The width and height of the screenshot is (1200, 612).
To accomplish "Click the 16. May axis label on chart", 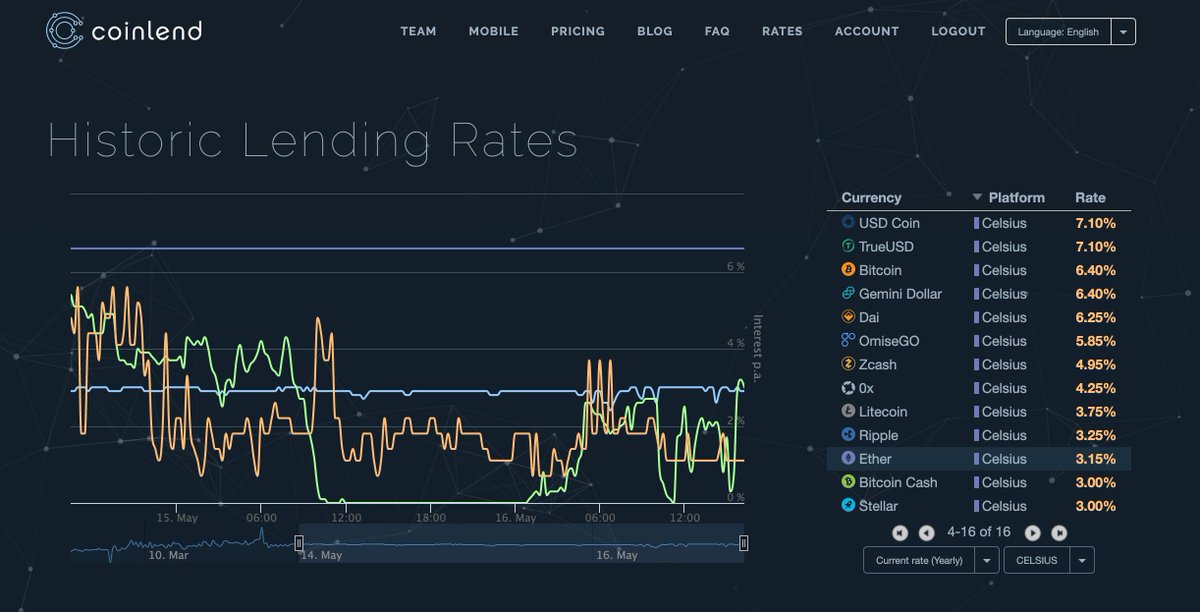I will click(516, 518).
